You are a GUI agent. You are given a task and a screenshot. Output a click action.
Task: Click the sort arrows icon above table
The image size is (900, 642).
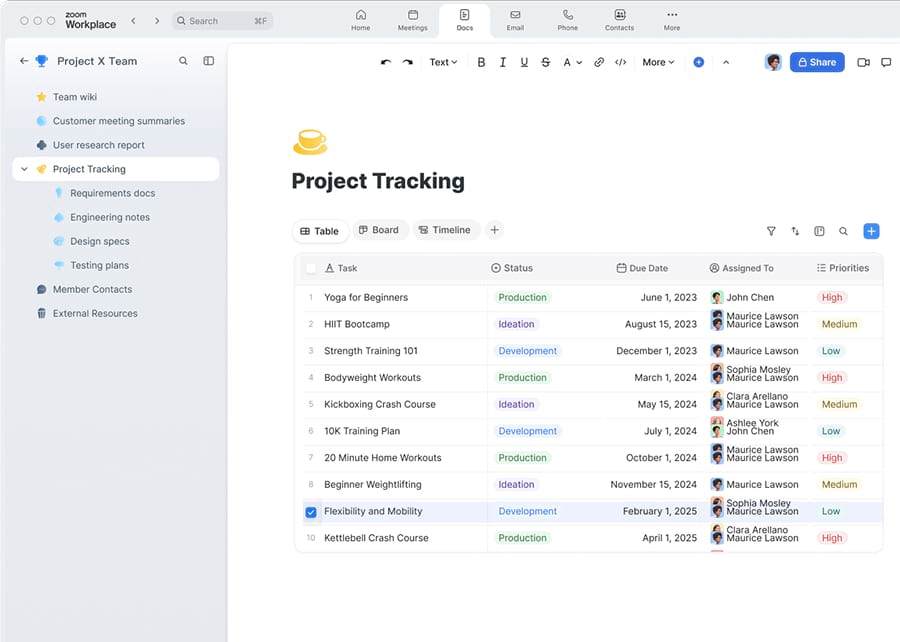pos(795,231)
